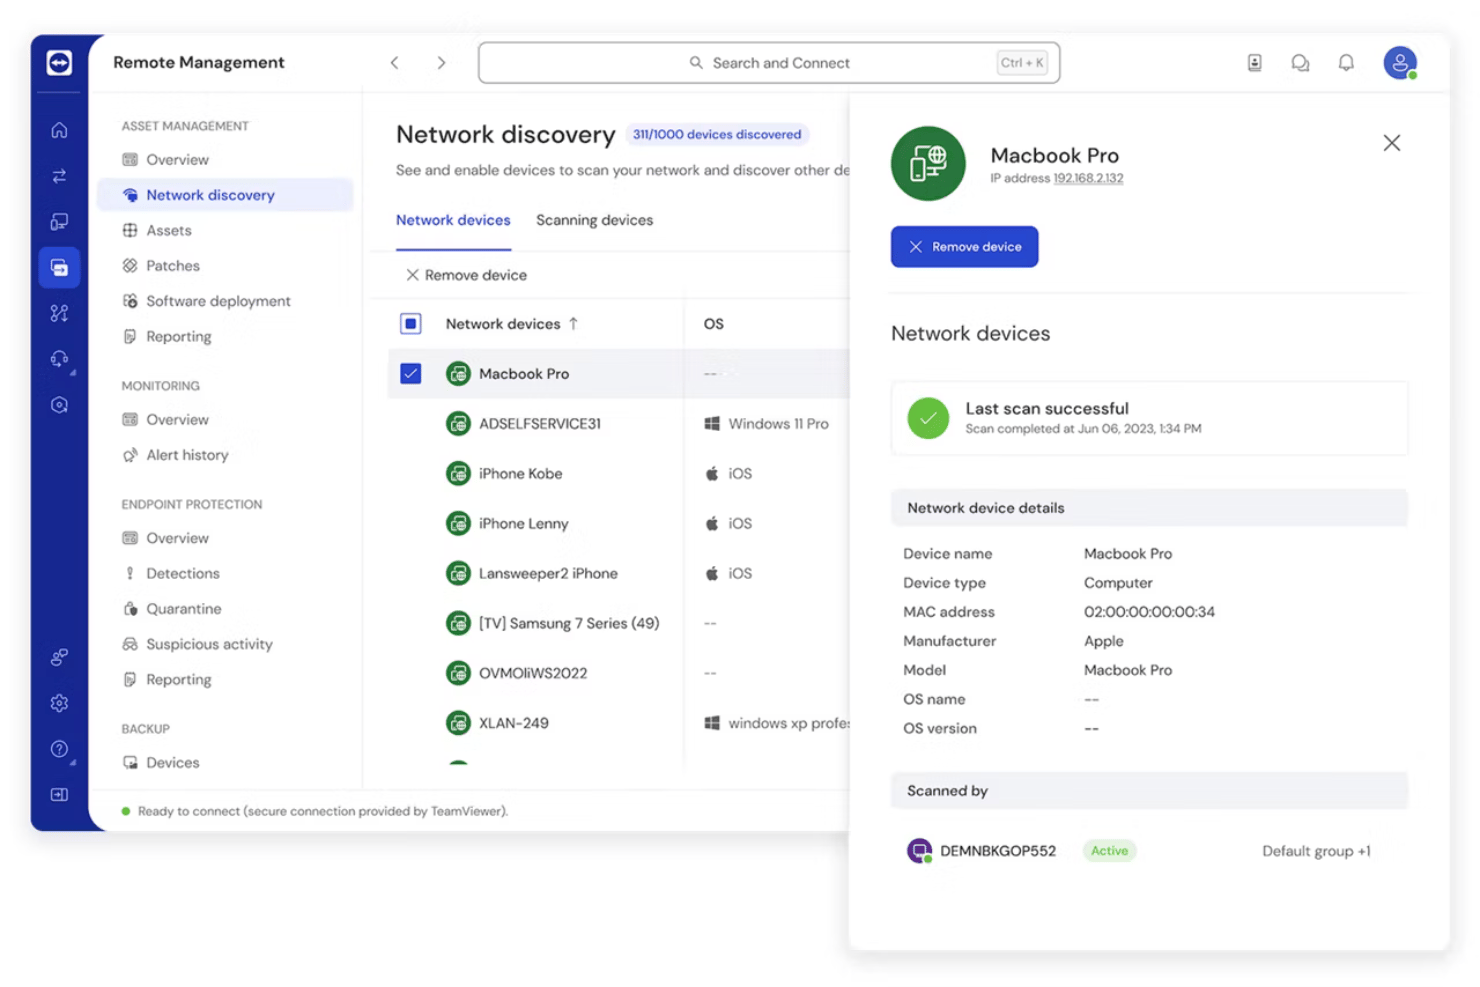Click the blue Remove device button

point(964,247)
